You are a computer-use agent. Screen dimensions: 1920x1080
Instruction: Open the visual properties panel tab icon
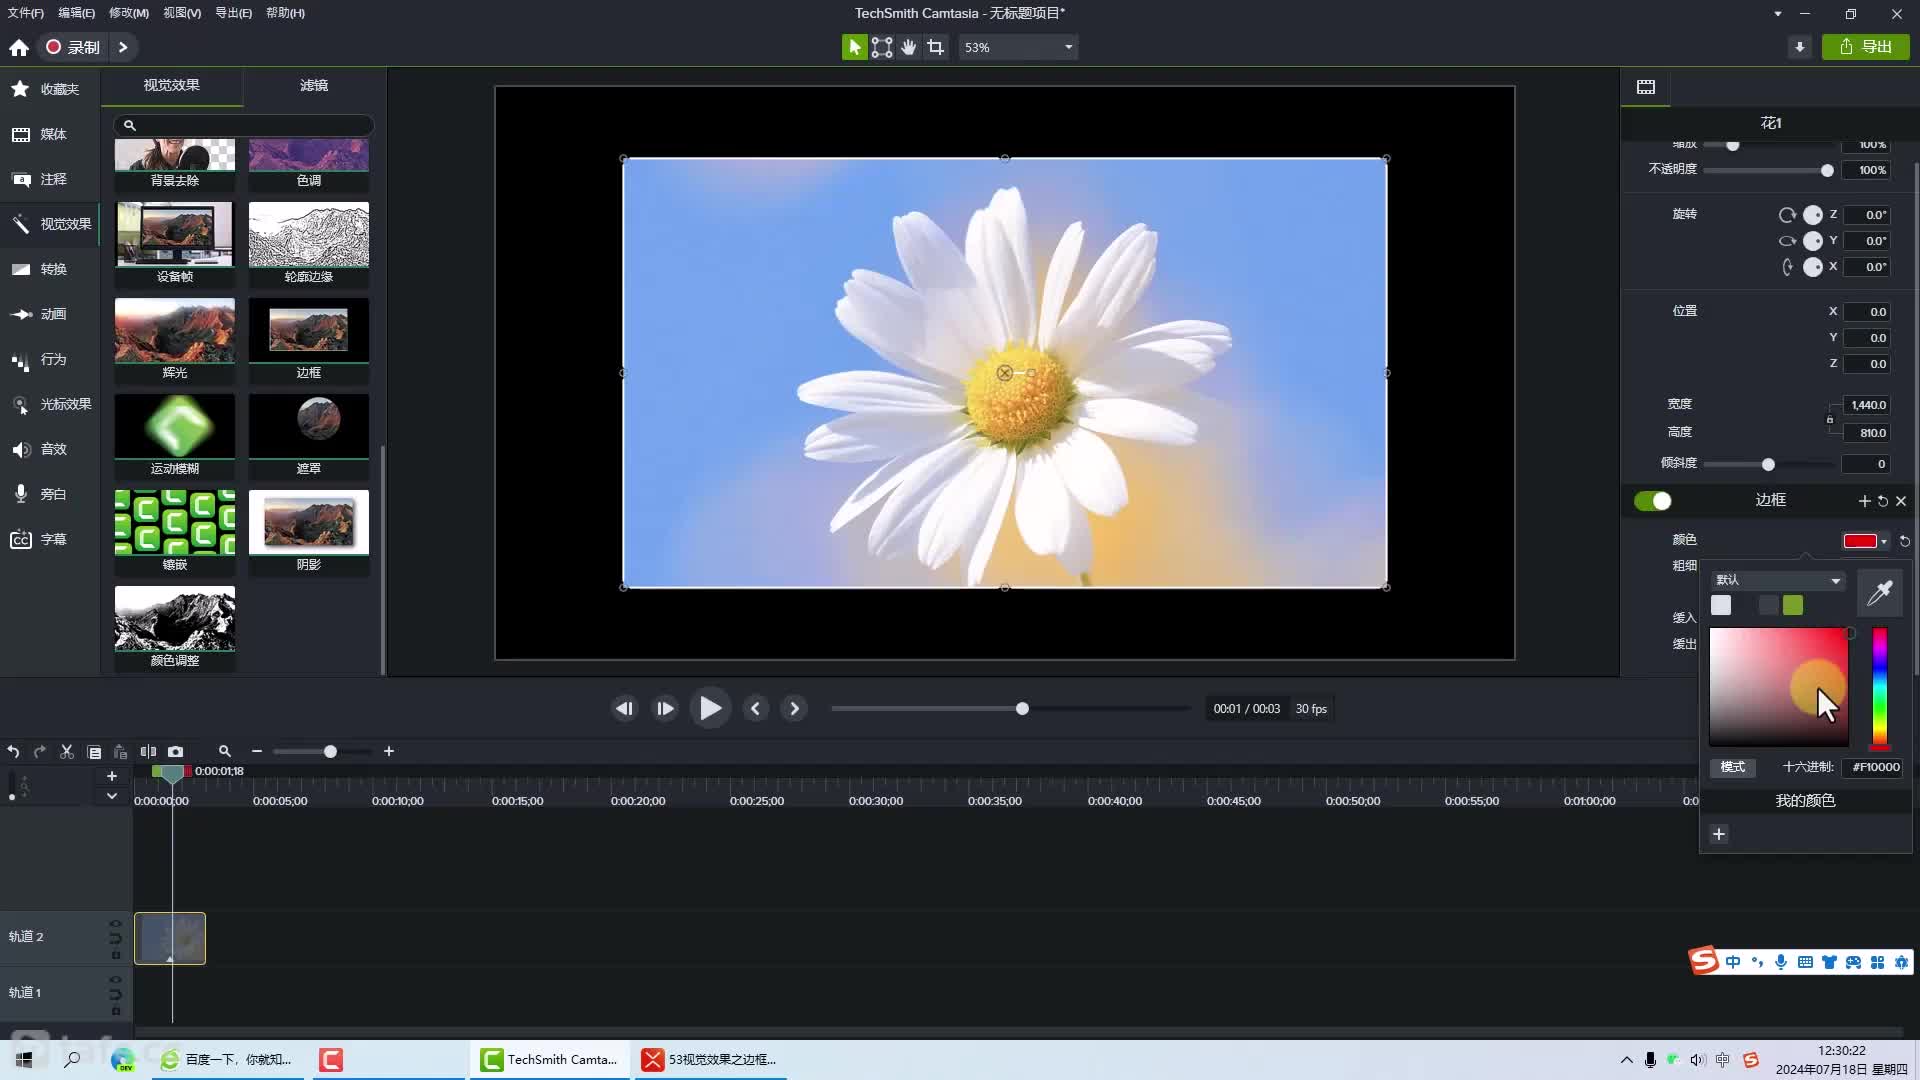(1646, 87)
